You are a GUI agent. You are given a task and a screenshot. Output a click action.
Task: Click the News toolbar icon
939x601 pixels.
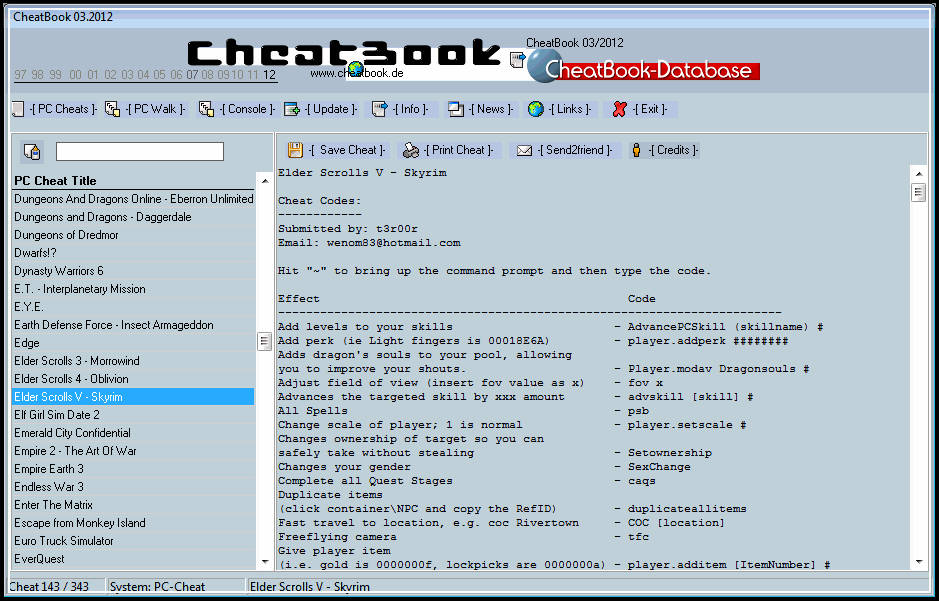[456, 109]
